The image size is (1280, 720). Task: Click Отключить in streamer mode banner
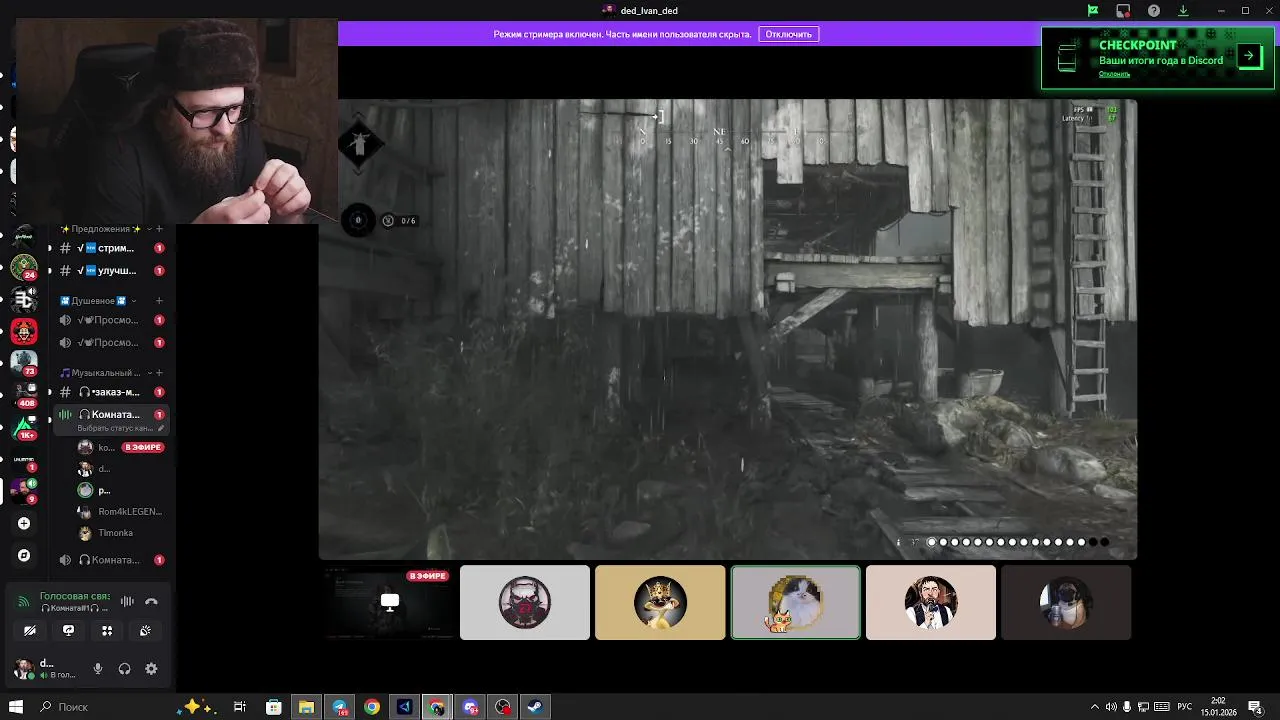point(788,34)
